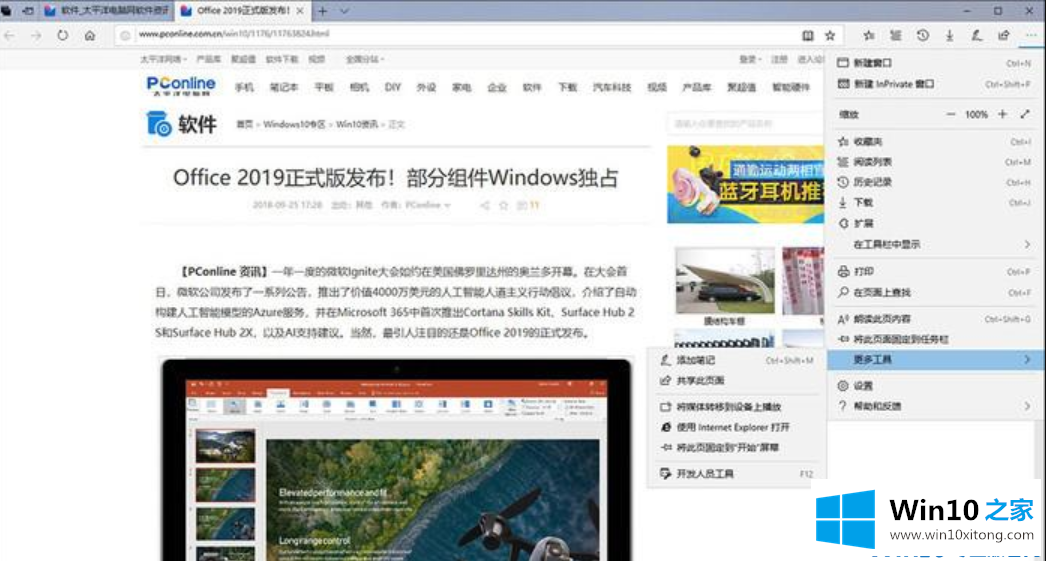Open the History toolbar icon
Image resolution: width=1046 pixels, height=561 pixels.
tap(923, 35)
